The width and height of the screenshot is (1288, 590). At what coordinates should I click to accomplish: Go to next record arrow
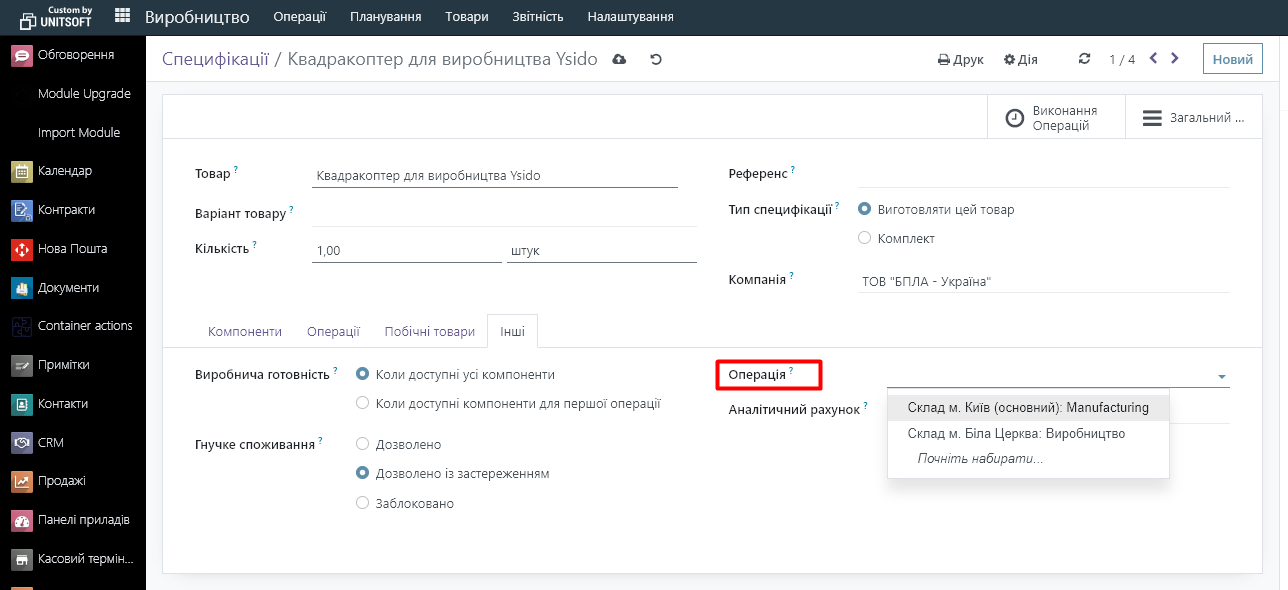[1175, 59]
